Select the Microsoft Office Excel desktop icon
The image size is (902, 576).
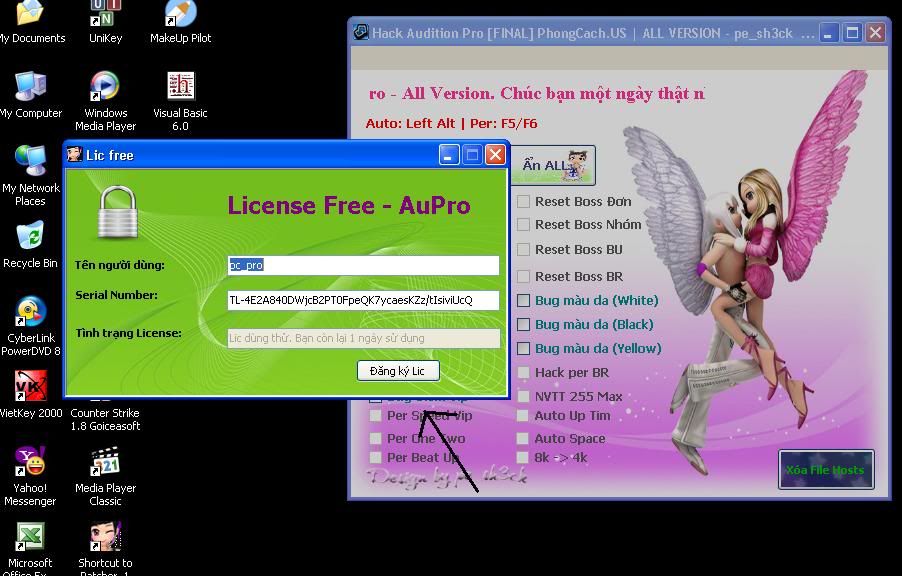pyautogui.click(x=30, y=537)
